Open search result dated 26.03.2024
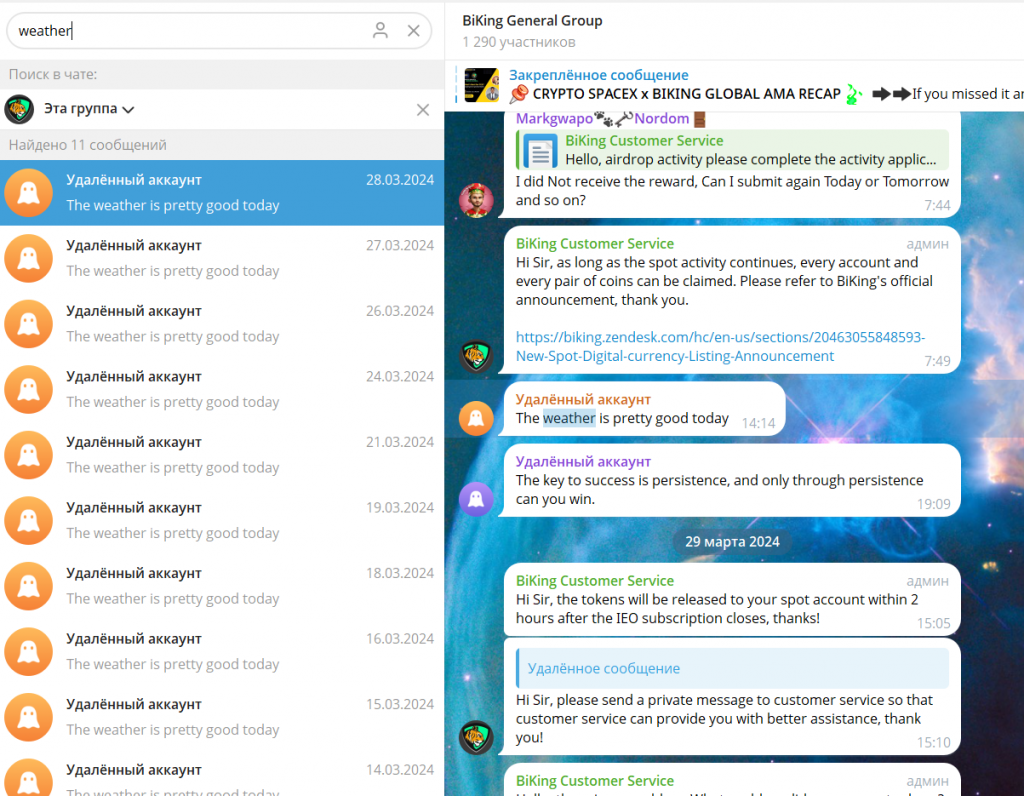1024x796 pixels. 222,324
